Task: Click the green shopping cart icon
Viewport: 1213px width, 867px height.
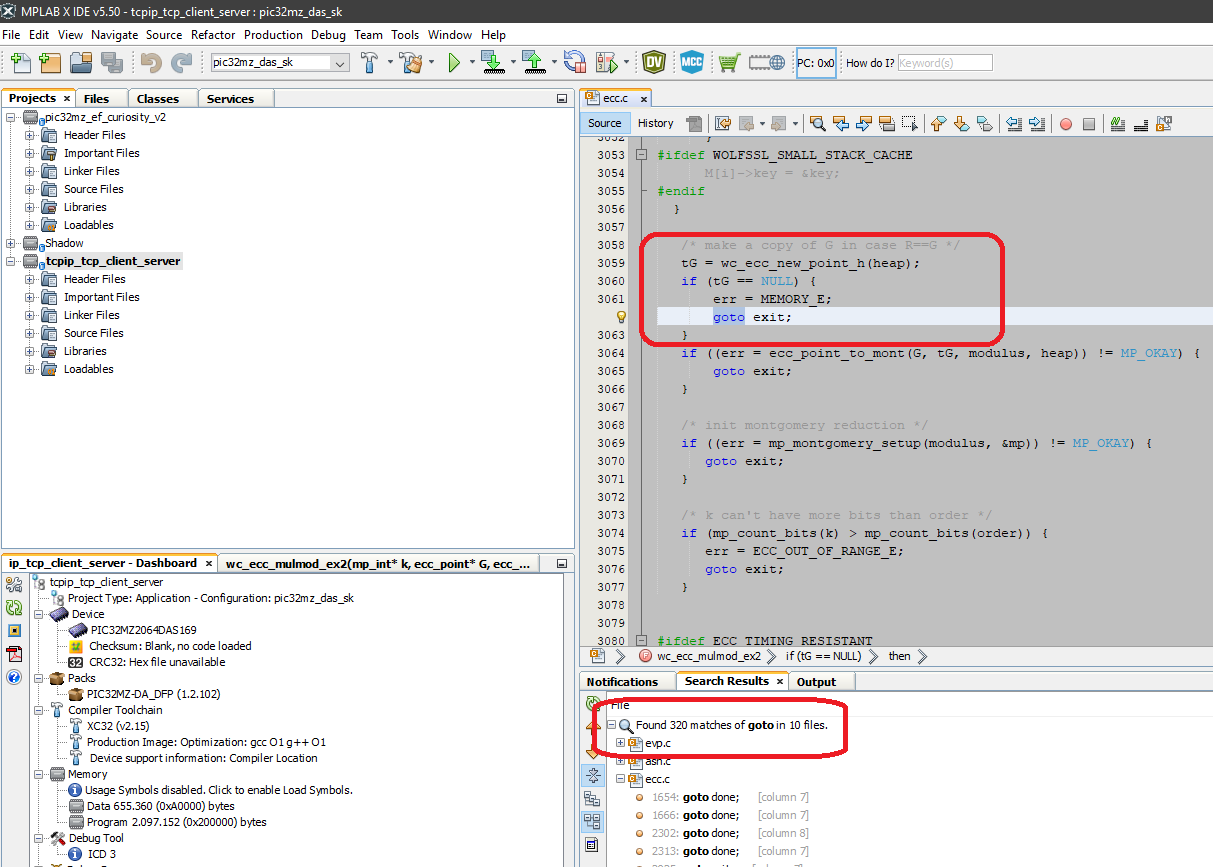Action: [x=729, y=63]
